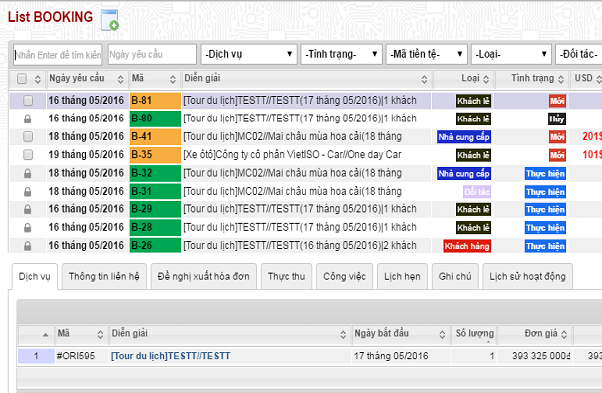
Task: Click lock icon on row B-29
Action: pyautogui.click(x=28, y=210)
